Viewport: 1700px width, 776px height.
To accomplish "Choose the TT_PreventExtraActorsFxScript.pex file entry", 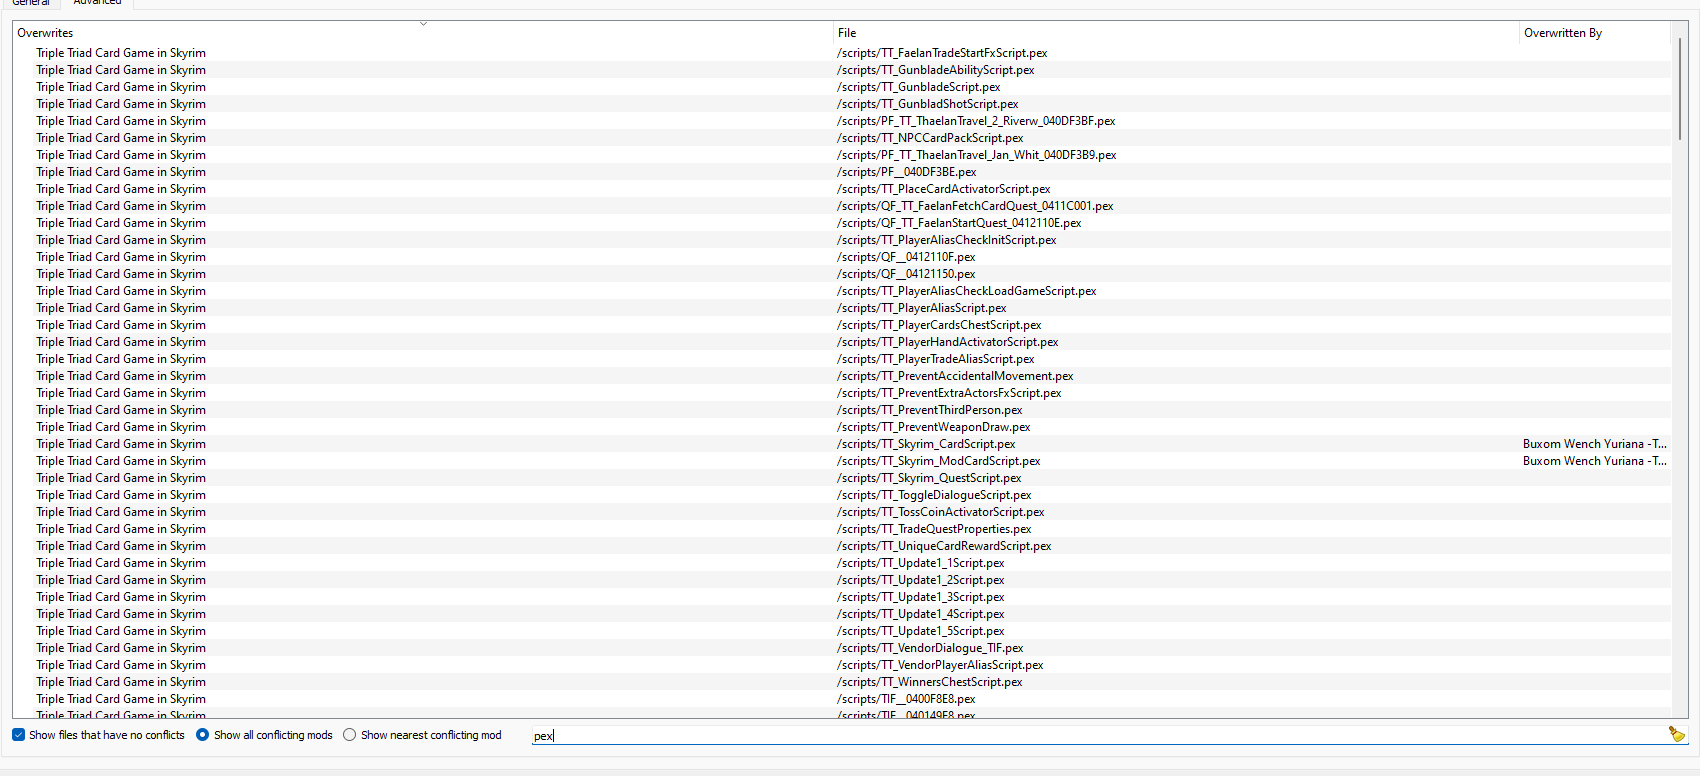I will click(949, 393).
